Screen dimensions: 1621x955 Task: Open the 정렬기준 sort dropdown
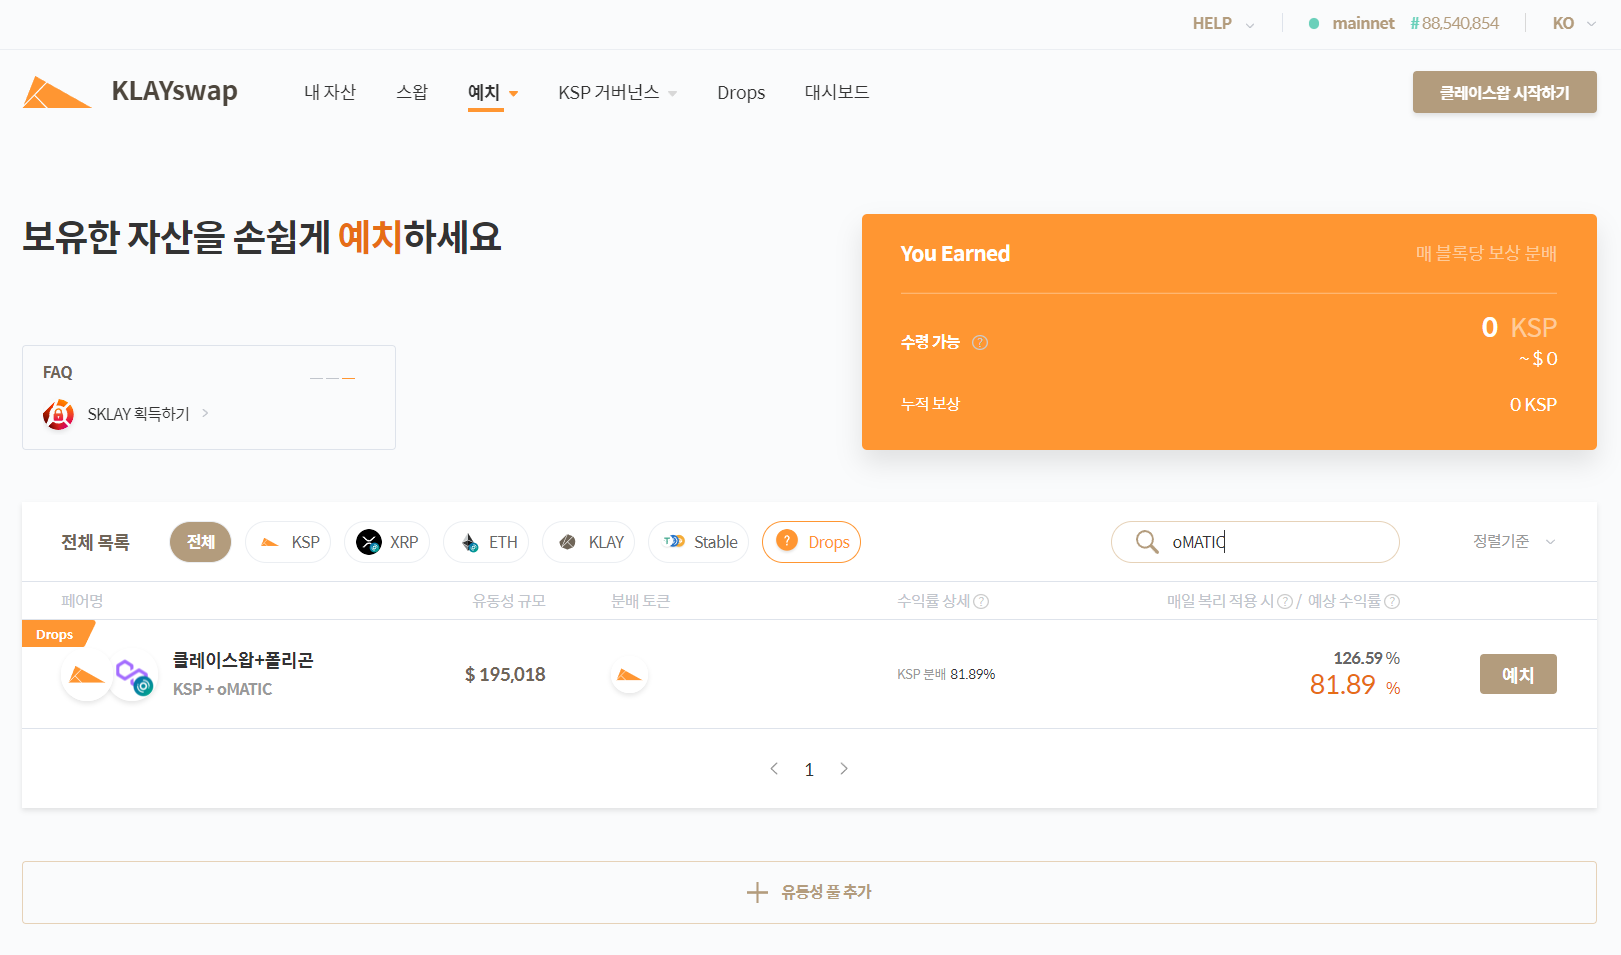click(1514, 541)
